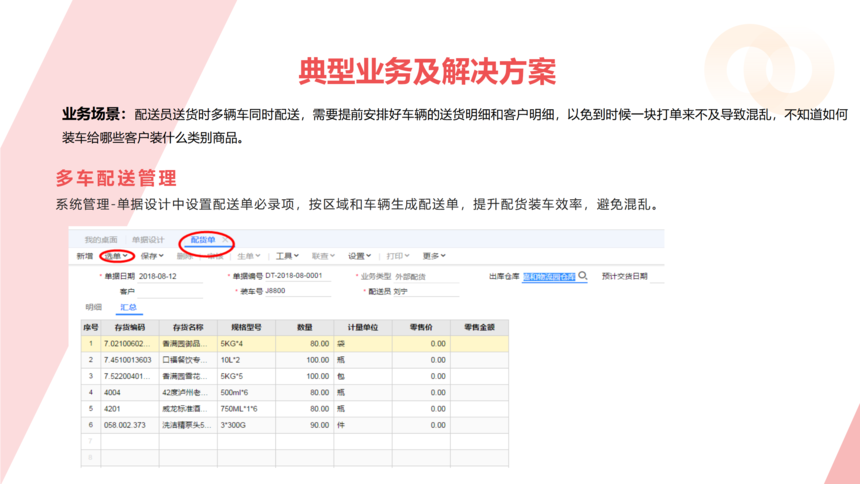The image size is (860, 484).
Task: Click quantity 90.00 in row 6
Action: (x=304, y=425)
